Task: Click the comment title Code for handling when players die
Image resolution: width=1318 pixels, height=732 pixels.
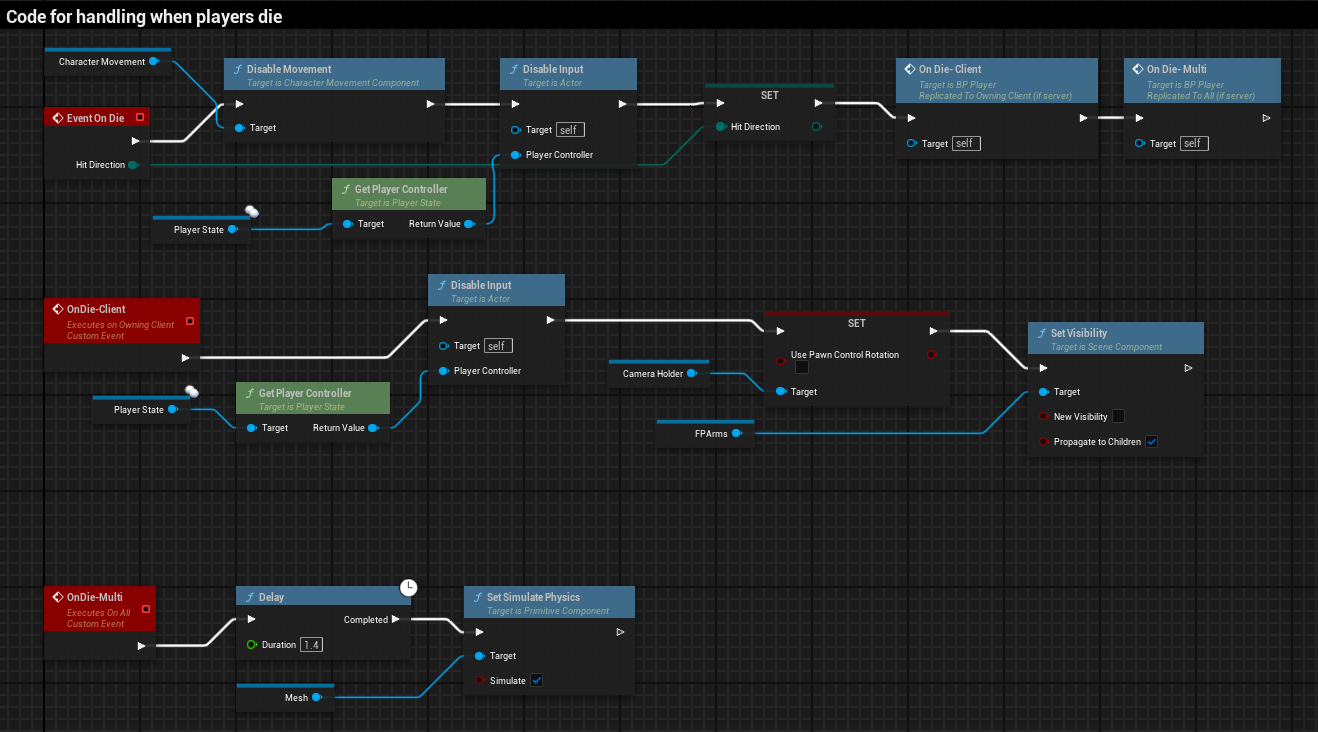Action: click(x=144, y=18)
